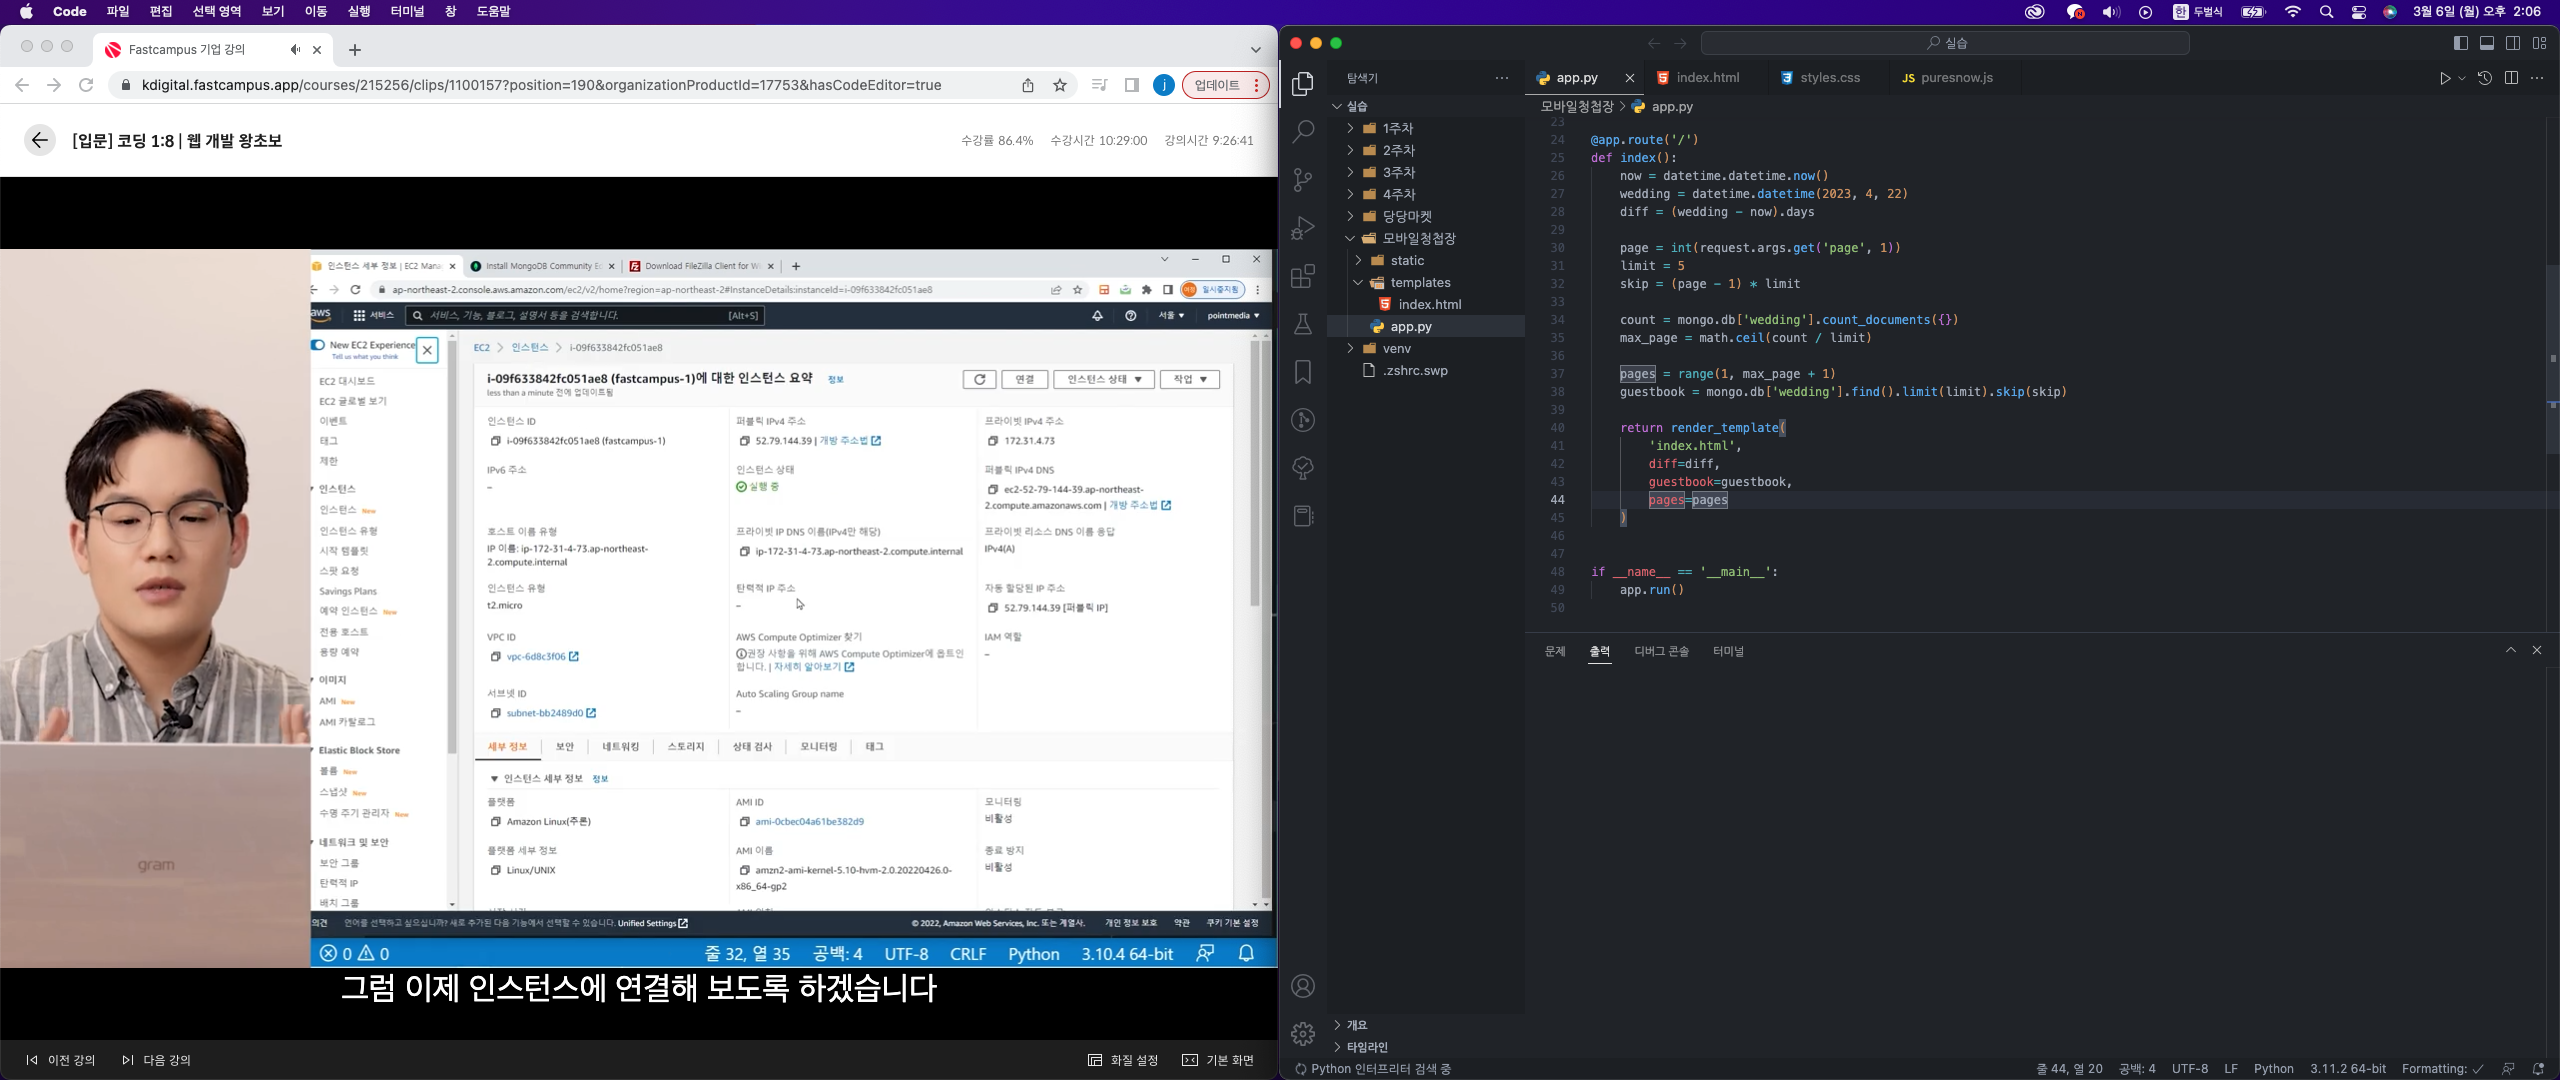Open macOS Spotlight search icon
The image size is (2560, 1080).
tap(2326, 12)
